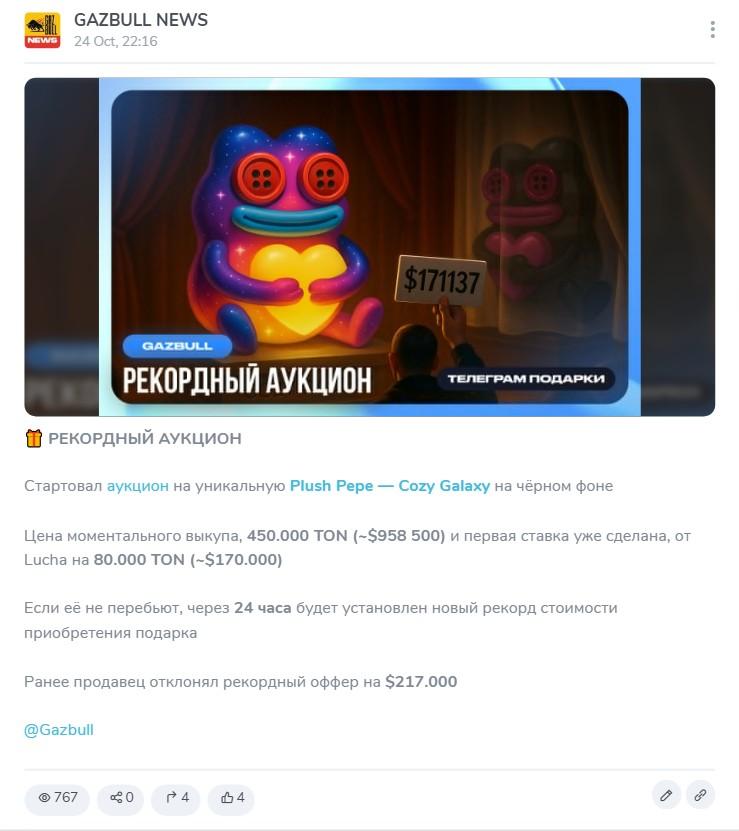Click the $171137 price sign in image
The height and width of the screenshot is (831, 739).
[442, 280]
